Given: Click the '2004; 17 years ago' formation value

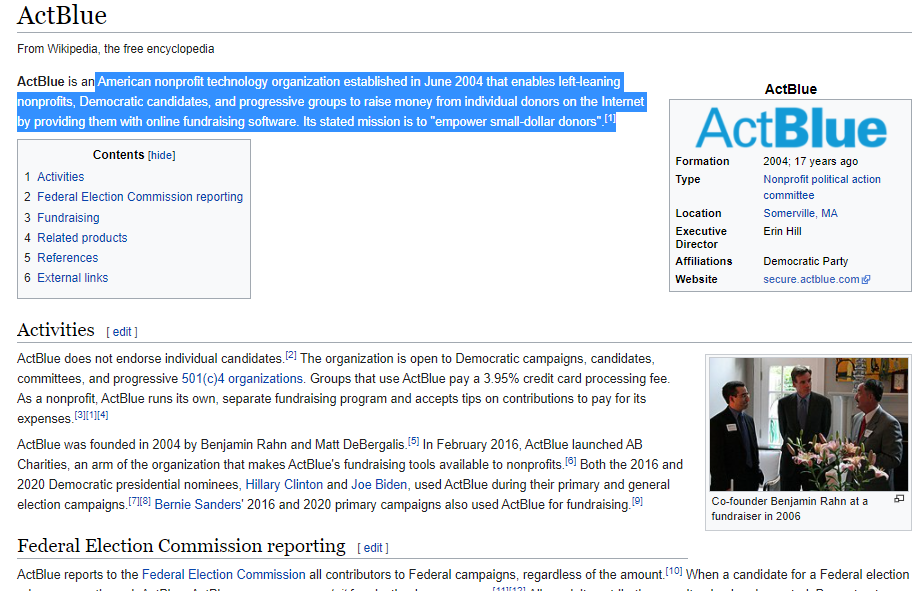Looking at the screenshot, I should click(811, 161).
